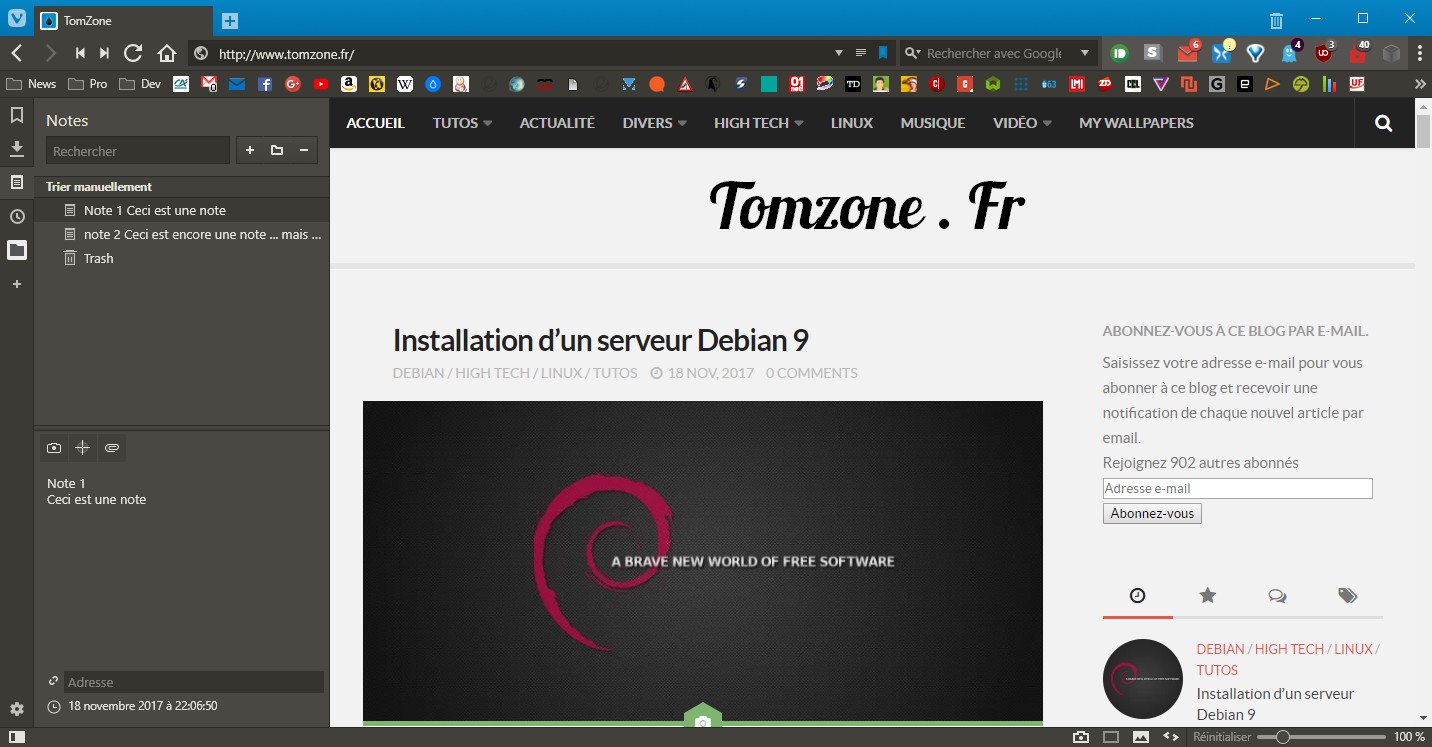The height and width of the screenshot is (747, 1432).
Task: Toggle image loading in status bar
Action: point(1141,737)
